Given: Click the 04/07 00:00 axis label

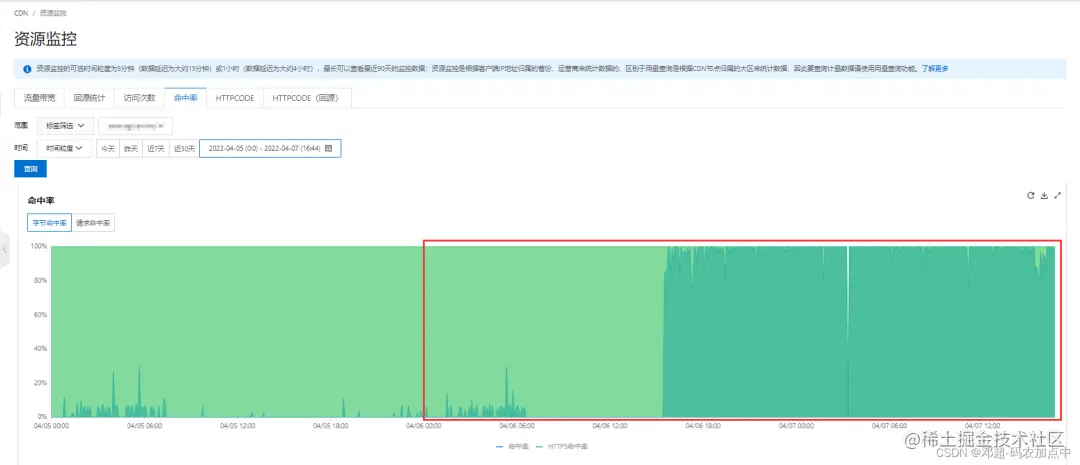Looking at the screenshot, I should click(x=796, y=426).
